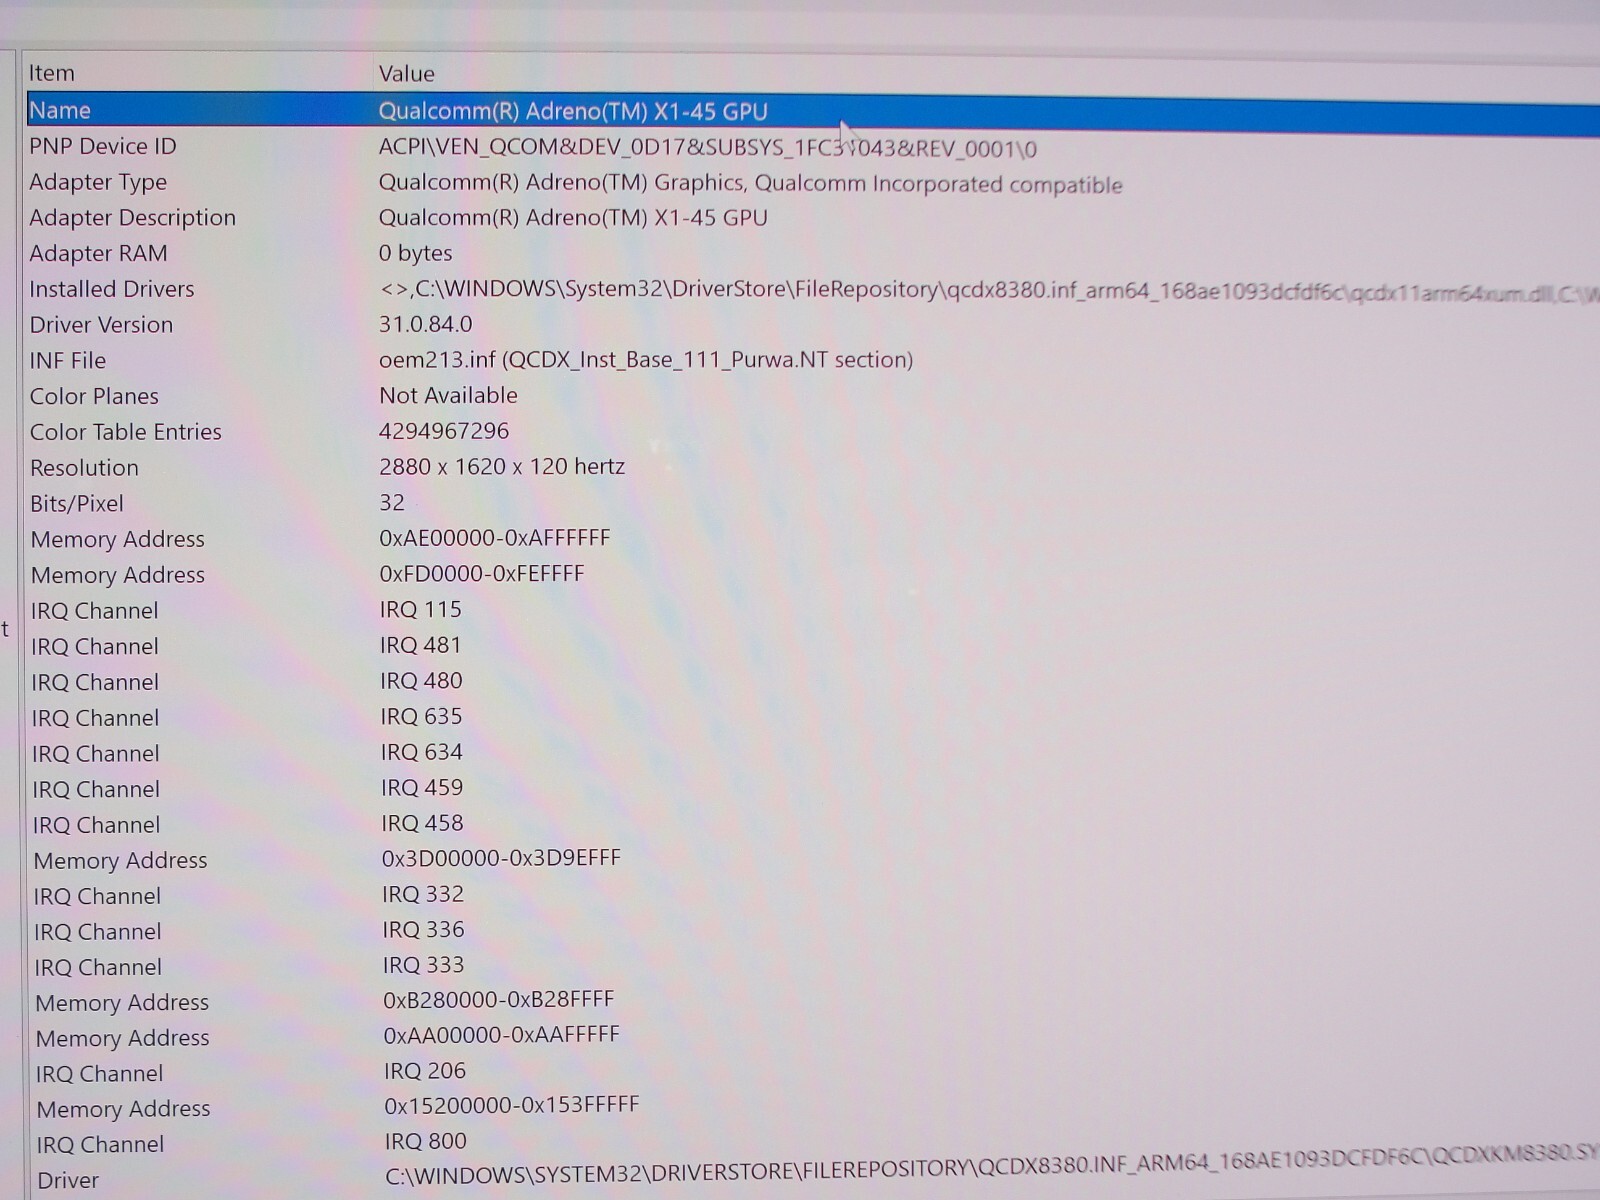Select Memory Address 0xFD0000-0xFEFFFF row
The width and height of the screenshot is (1600, 1200).
[x=812, y=575]
